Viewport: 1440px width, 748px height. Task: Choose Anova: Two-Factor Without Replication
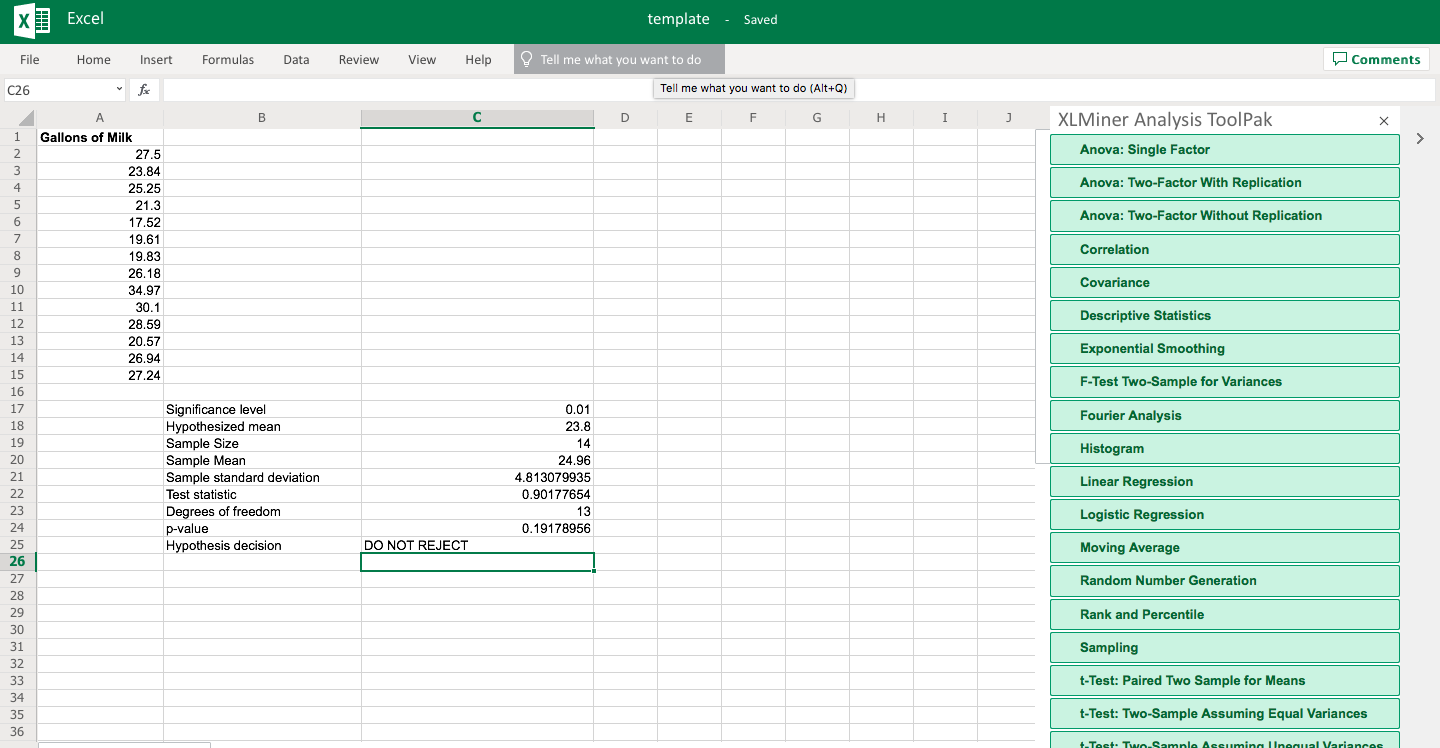[x=1224, y=216]
